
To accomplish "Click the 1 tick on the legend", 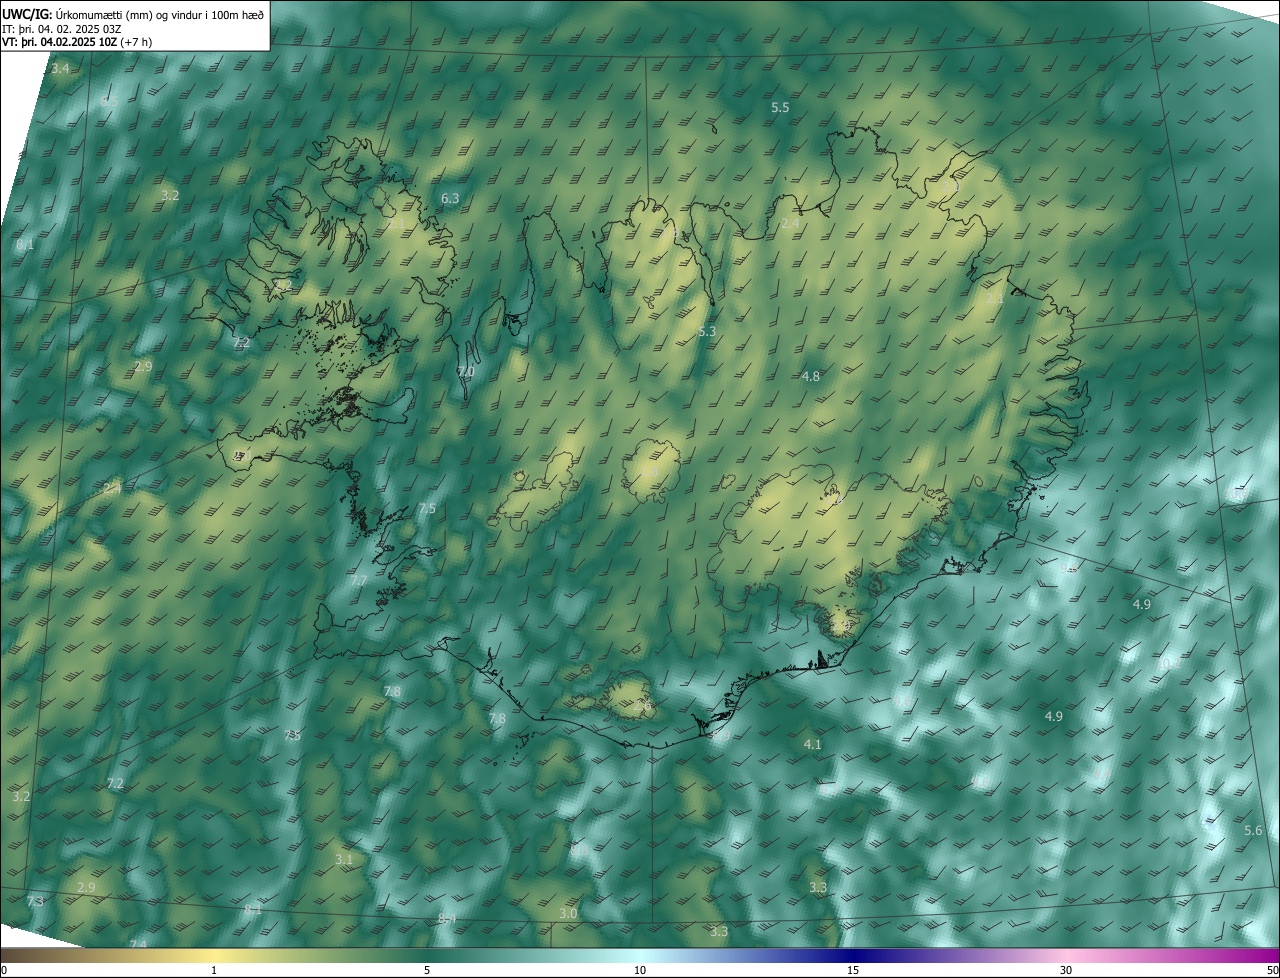I will tap(214, 970).
